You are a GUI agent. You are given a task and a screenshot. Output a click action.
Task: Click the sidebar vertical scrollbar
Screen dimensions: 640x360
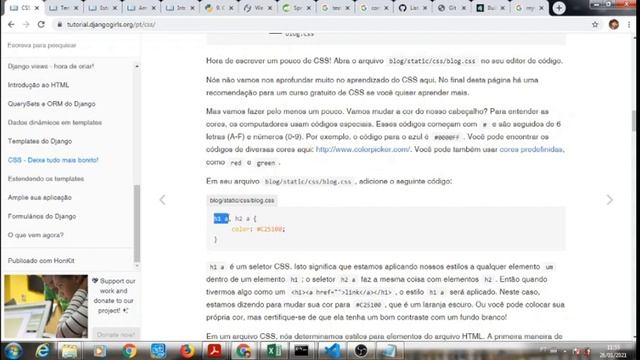tap(137, 224)
